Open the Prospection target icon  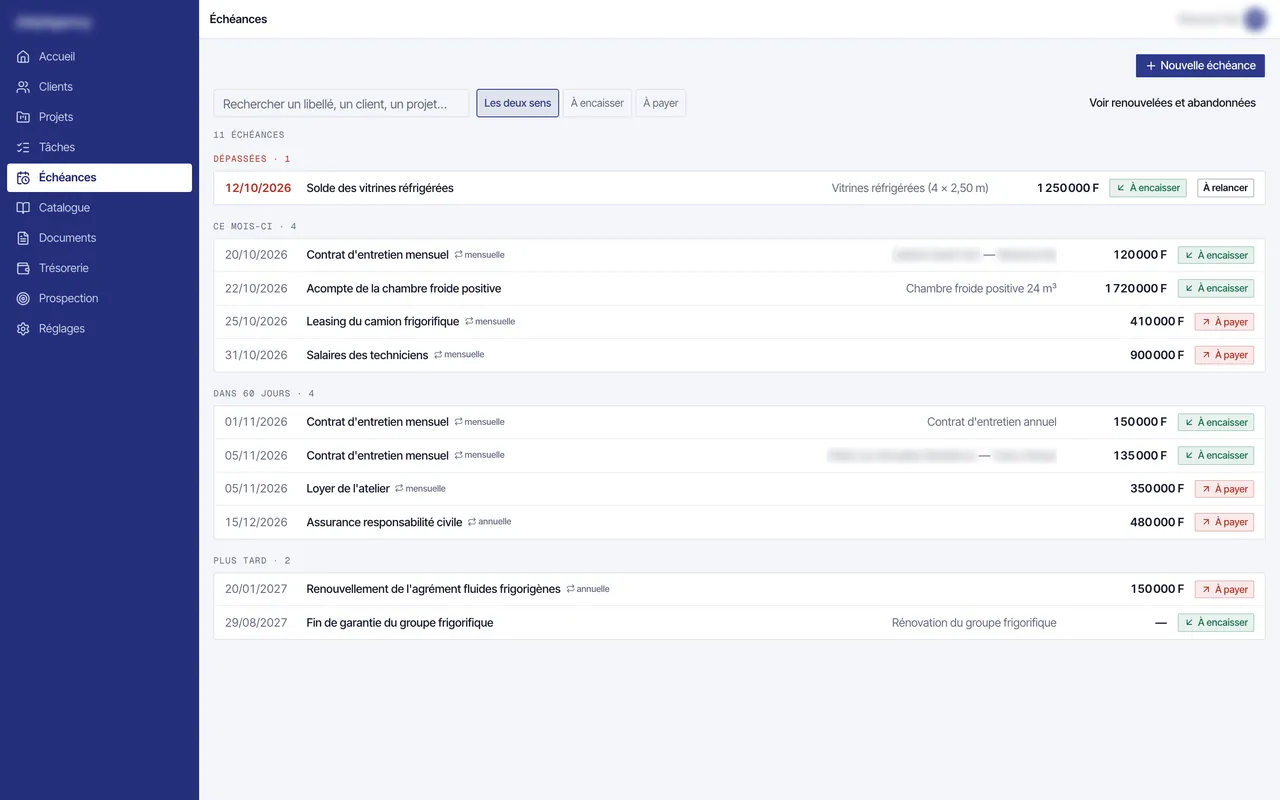(23, 298)
